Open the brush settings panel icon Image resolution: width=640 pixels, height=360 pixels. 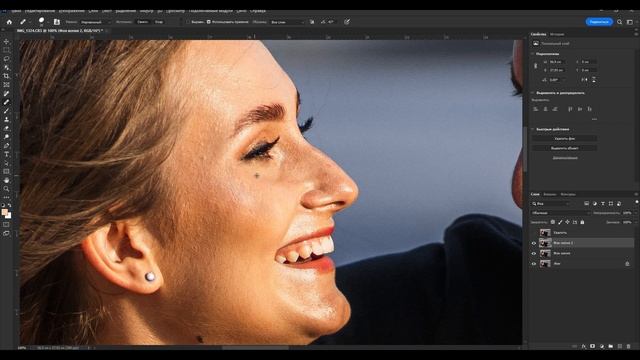[57, 22]
